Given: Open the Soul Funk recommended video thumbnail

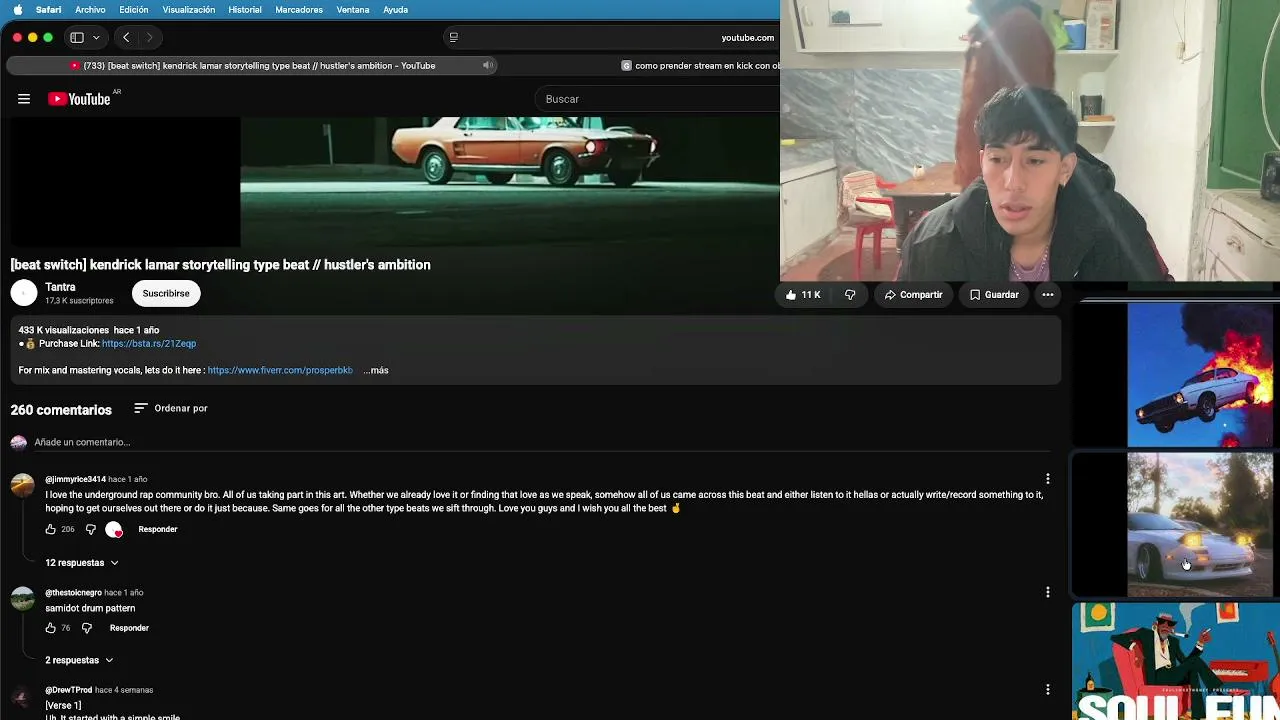Looking at the screenshot, I should 1176,661.
